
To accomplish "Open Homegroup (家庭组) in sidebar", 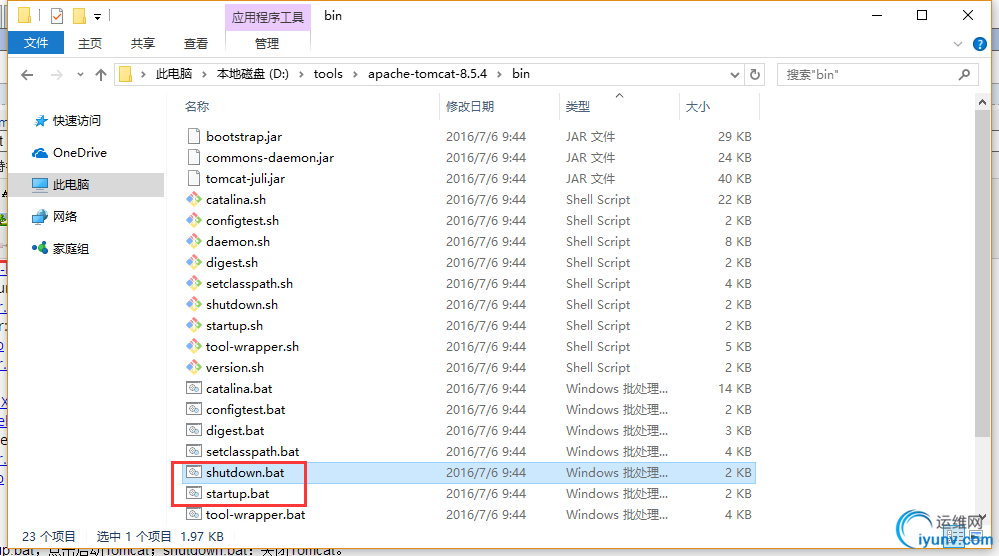I will point(61,248).
